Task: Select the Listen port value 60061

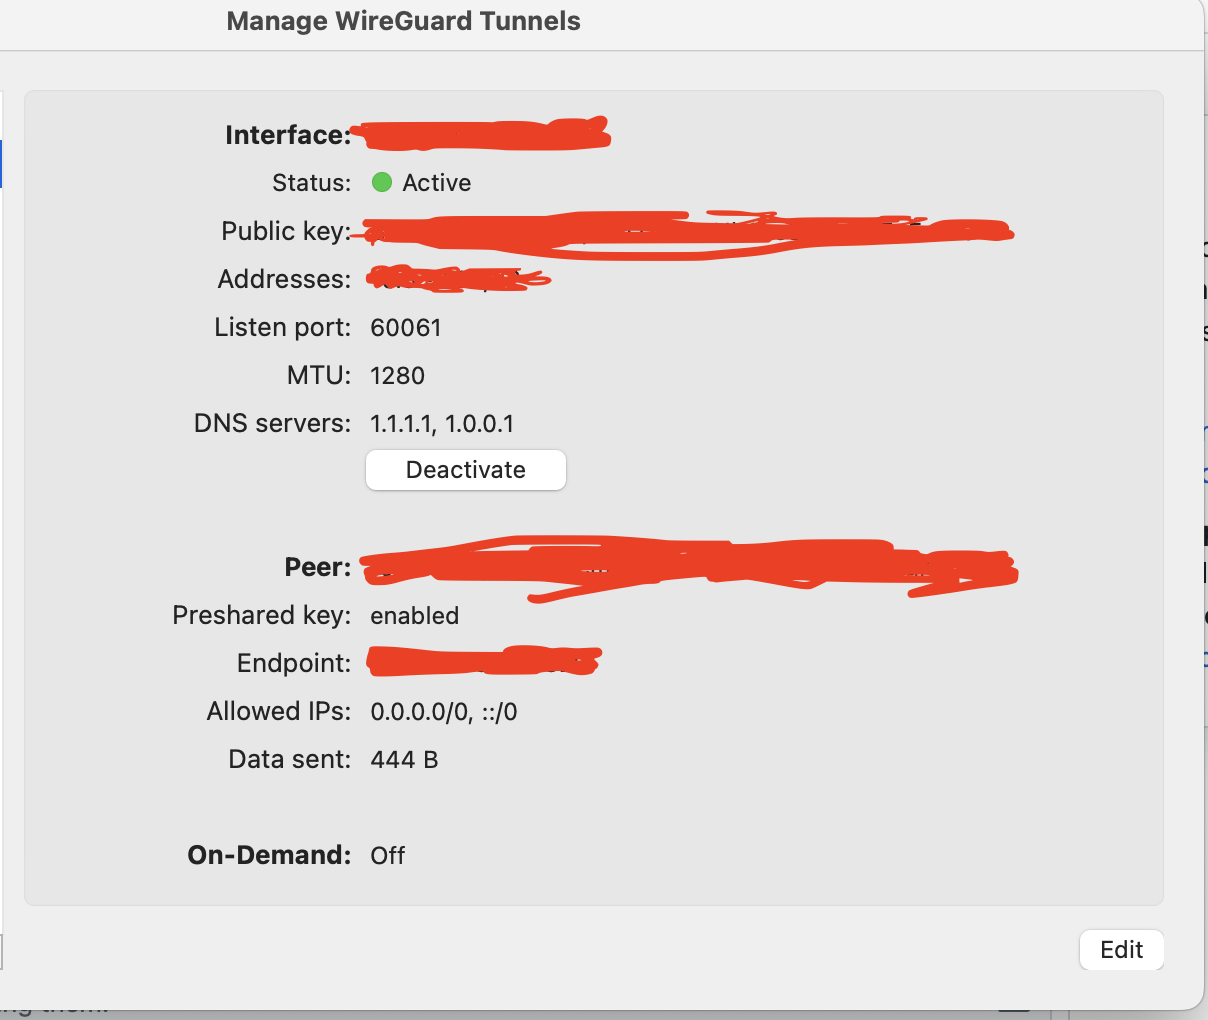Action: point(405,327)
